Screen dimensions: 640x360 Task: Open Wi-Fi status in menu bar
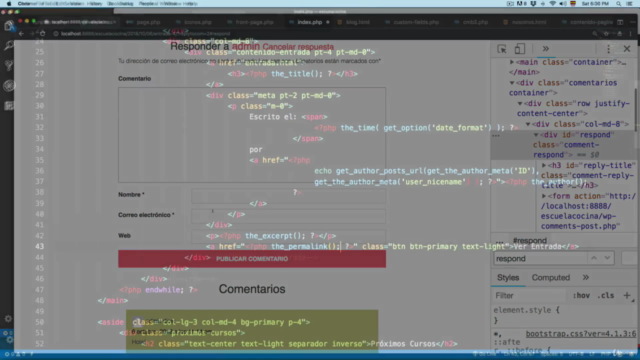click(x=553, y=4)
